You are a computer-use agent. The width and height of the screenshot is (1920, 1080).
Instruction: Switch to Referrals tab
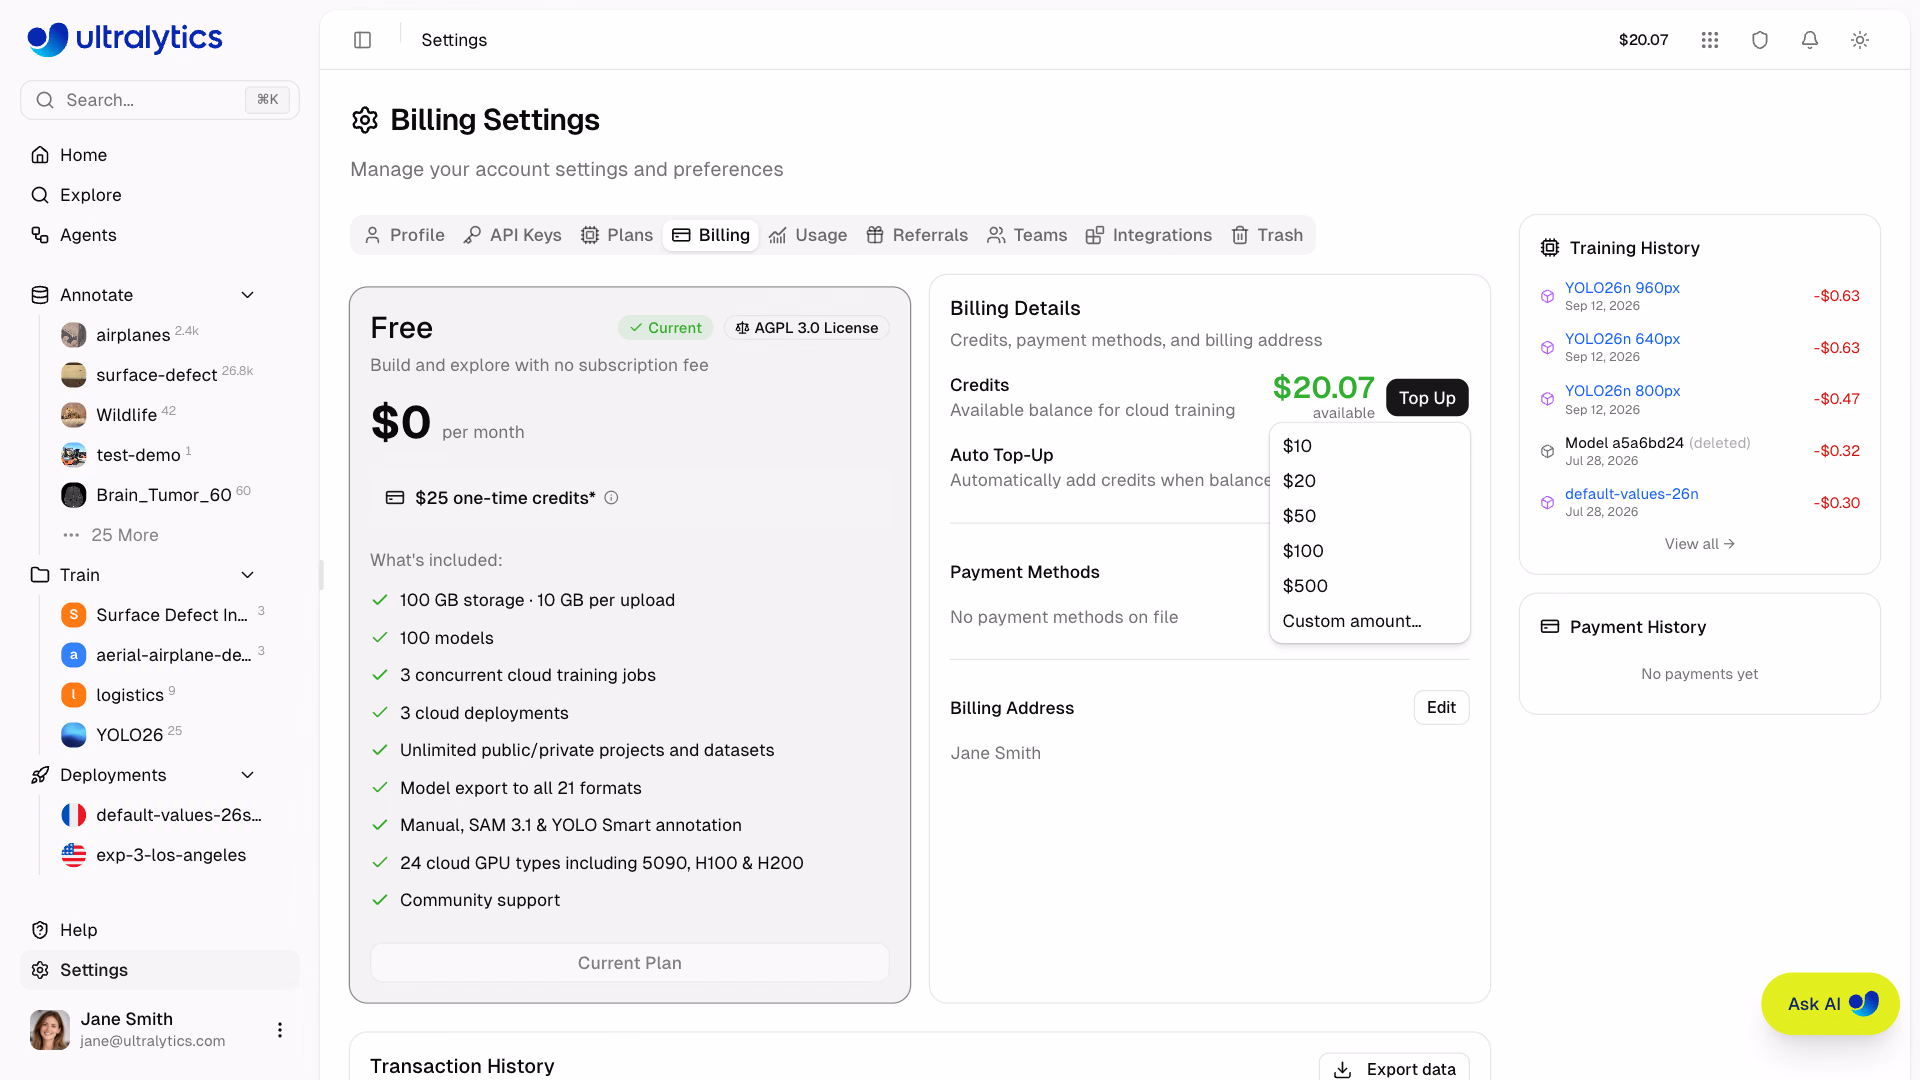[917, 235]
